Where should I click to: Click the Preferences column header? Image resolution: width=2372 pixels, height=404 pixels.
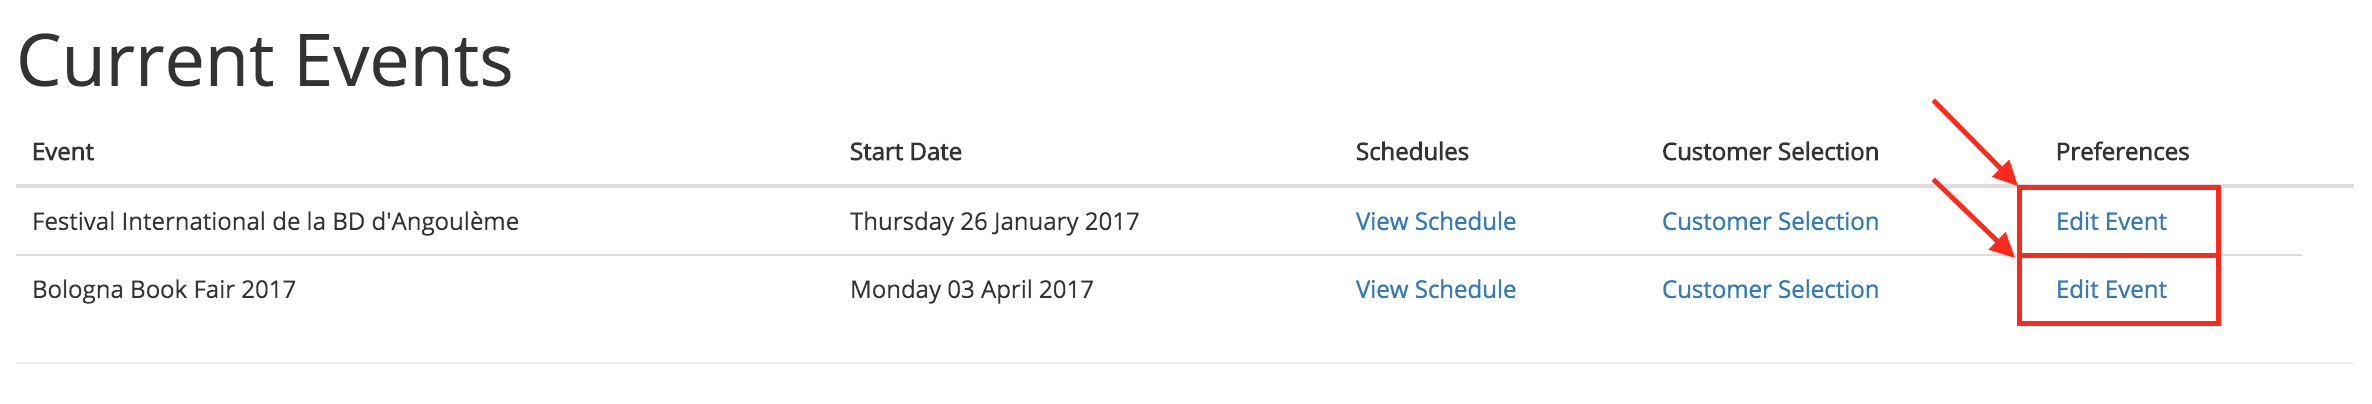[2122, 151]
